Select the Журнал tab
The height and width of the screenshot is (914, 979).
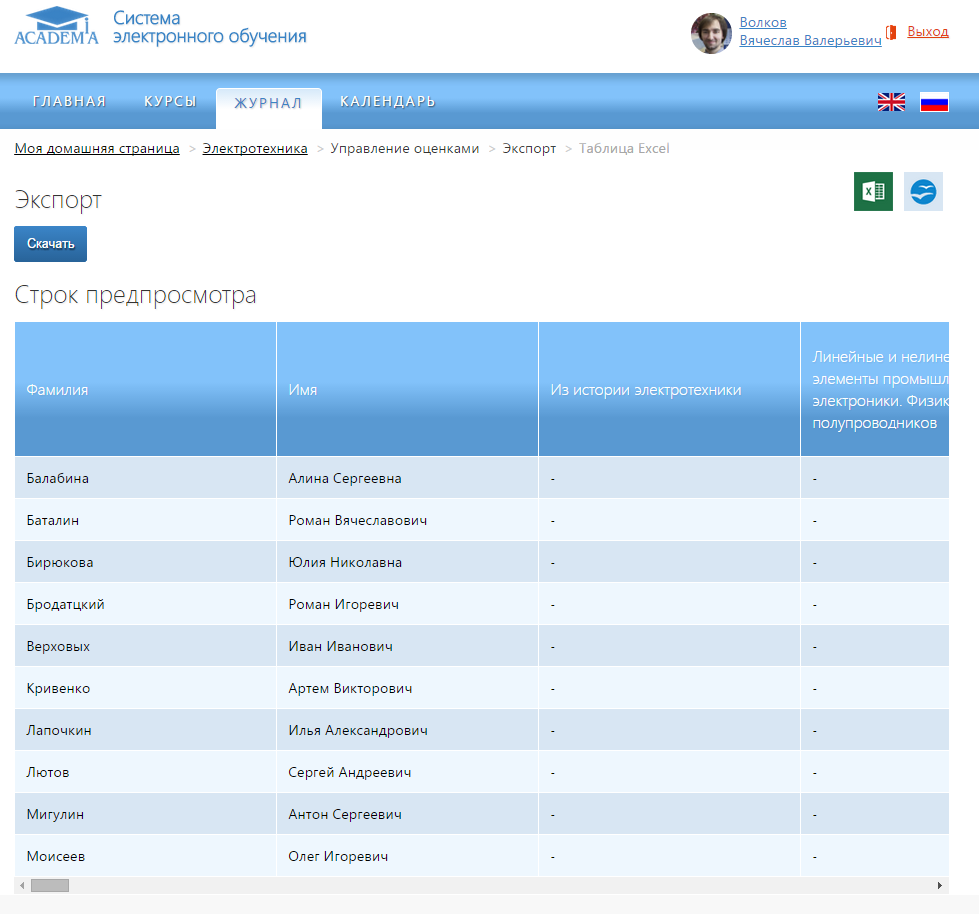pyautogui.click(x=268, y=103)
